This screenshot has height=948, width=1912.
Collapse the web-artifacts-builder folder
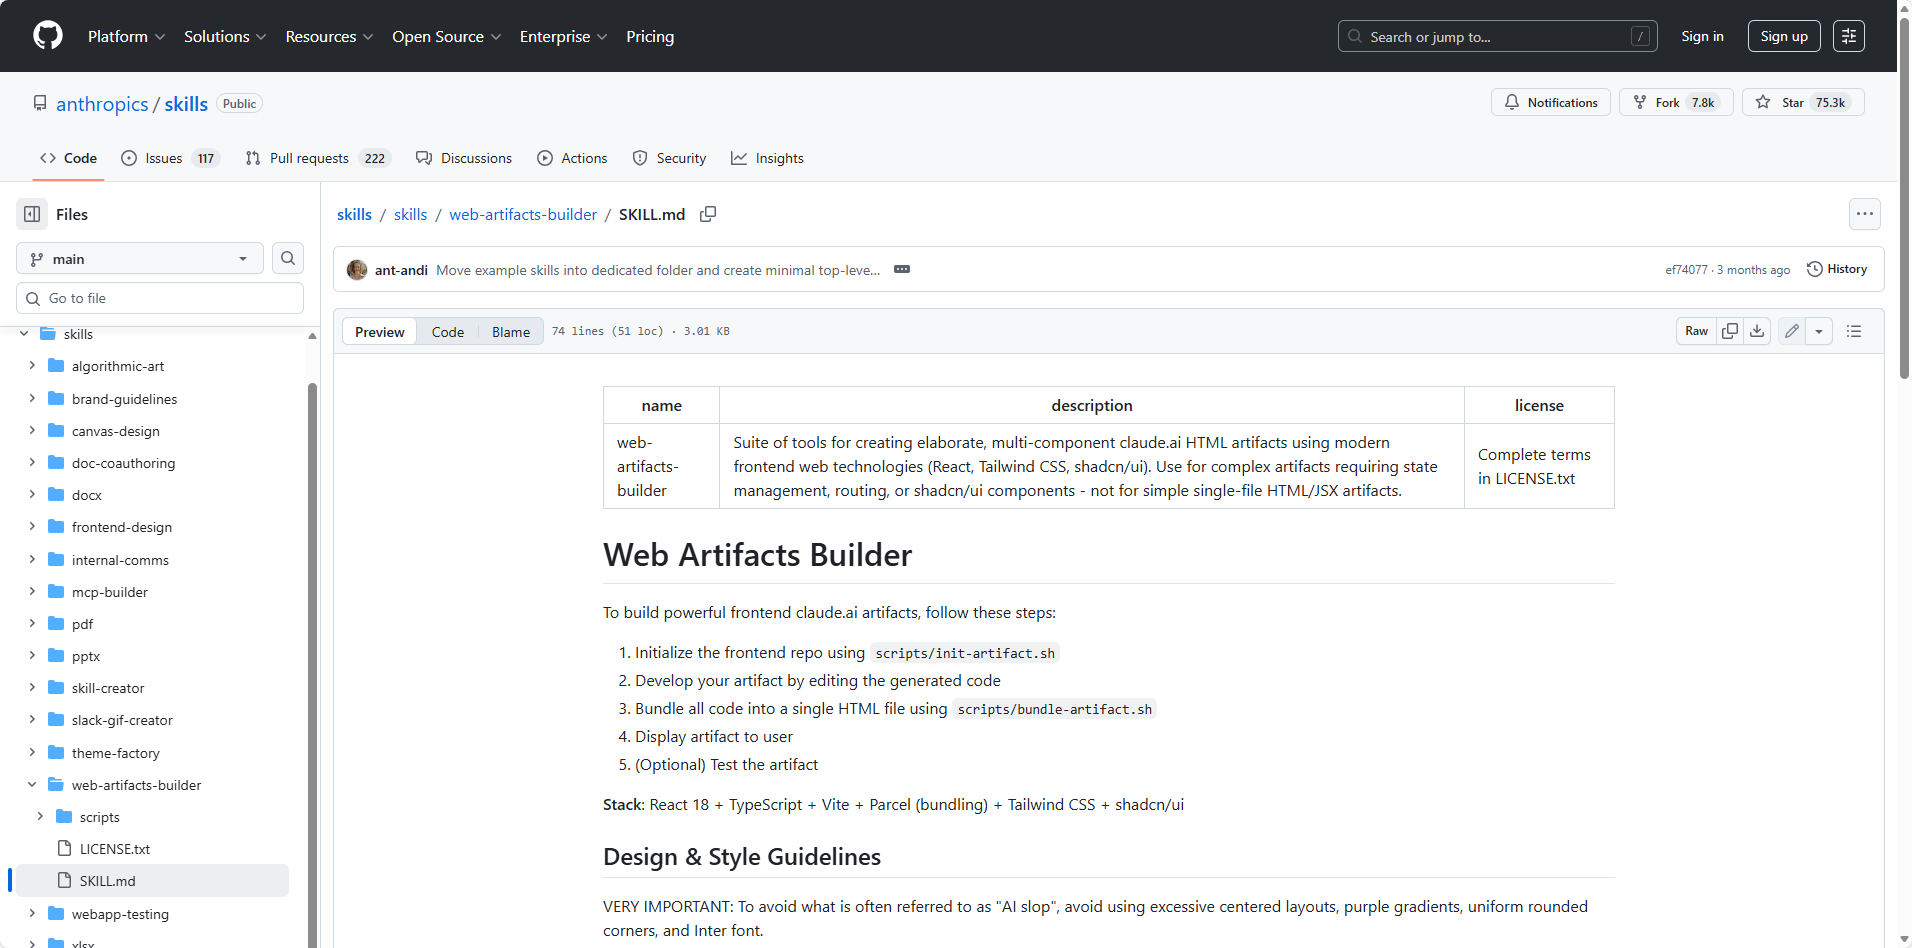click(x=32, y=785)
